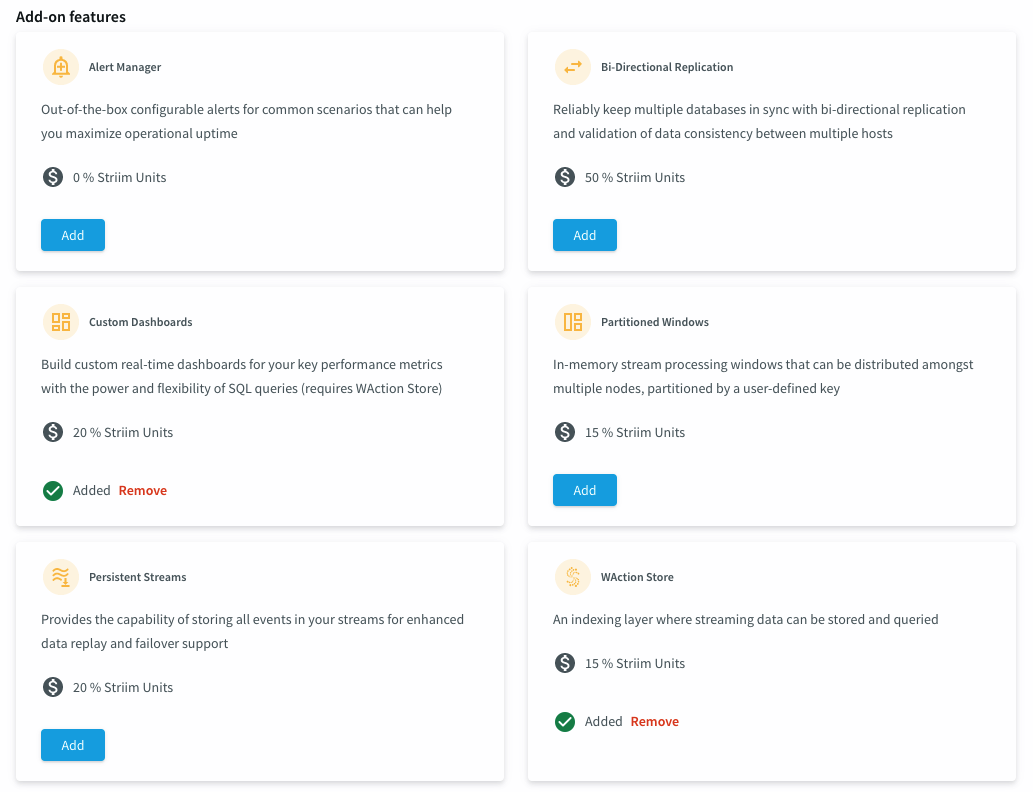This screenshot has height=792, width=1033.
Task: Click 15 % Striim Units in WAction Store
Action: point(635,664)
